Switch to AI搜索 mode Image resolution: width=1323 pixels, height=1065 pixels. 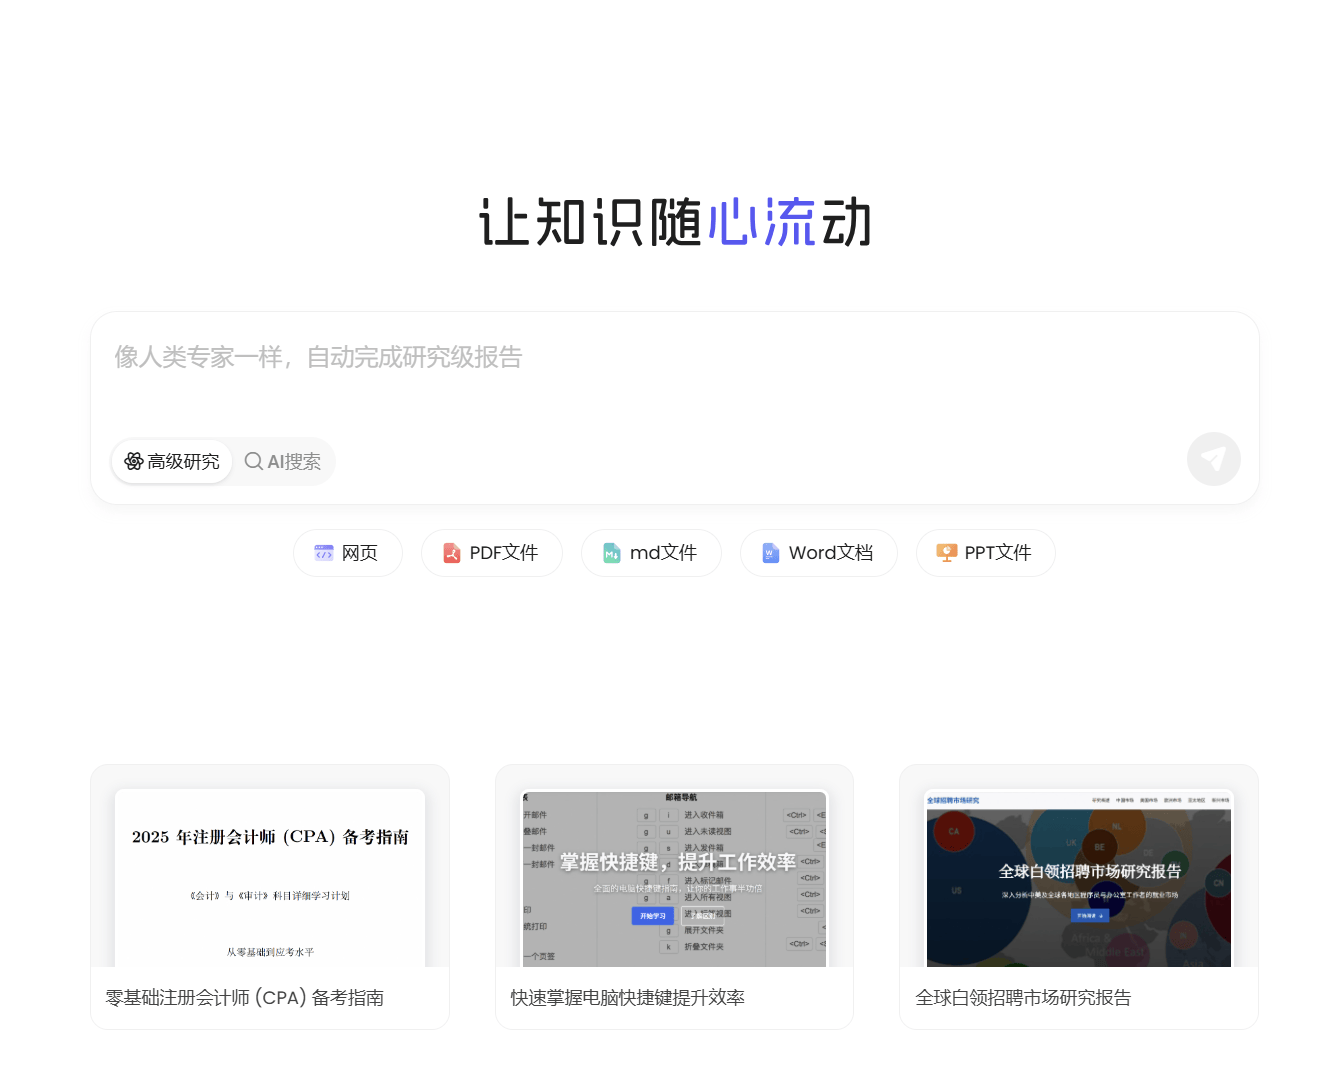click(294, 462)
